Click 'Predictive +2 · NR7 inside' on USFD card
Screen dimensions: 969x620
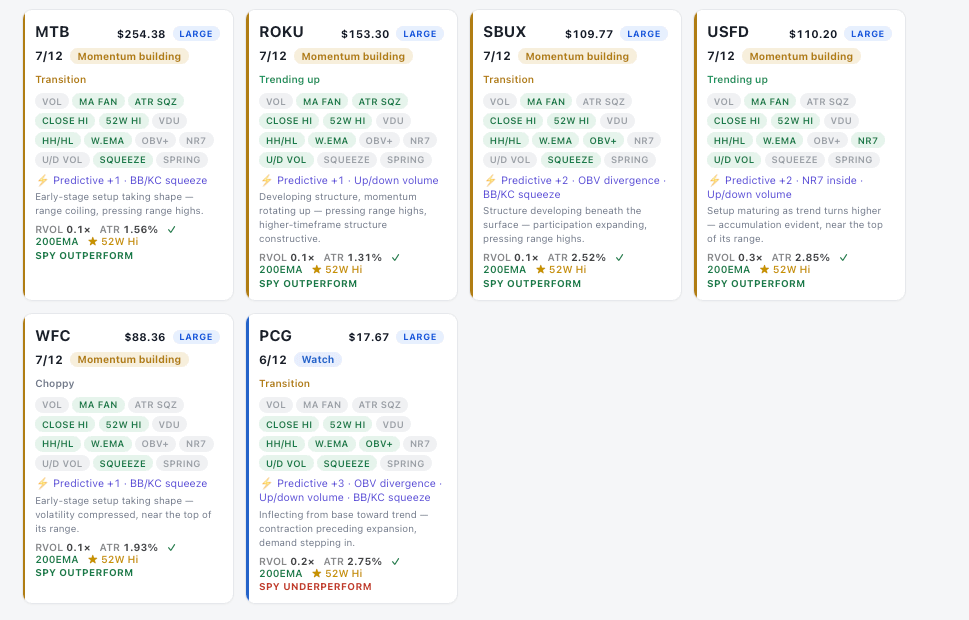[x=790, y=180]
